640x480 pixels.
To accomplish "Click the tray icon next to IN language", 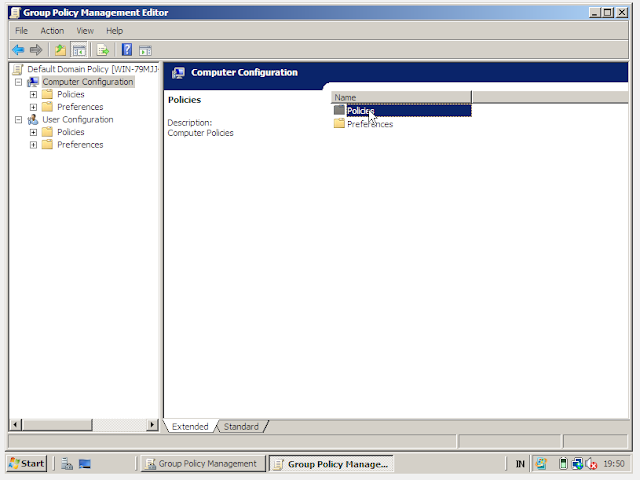I will pos(541,464).
